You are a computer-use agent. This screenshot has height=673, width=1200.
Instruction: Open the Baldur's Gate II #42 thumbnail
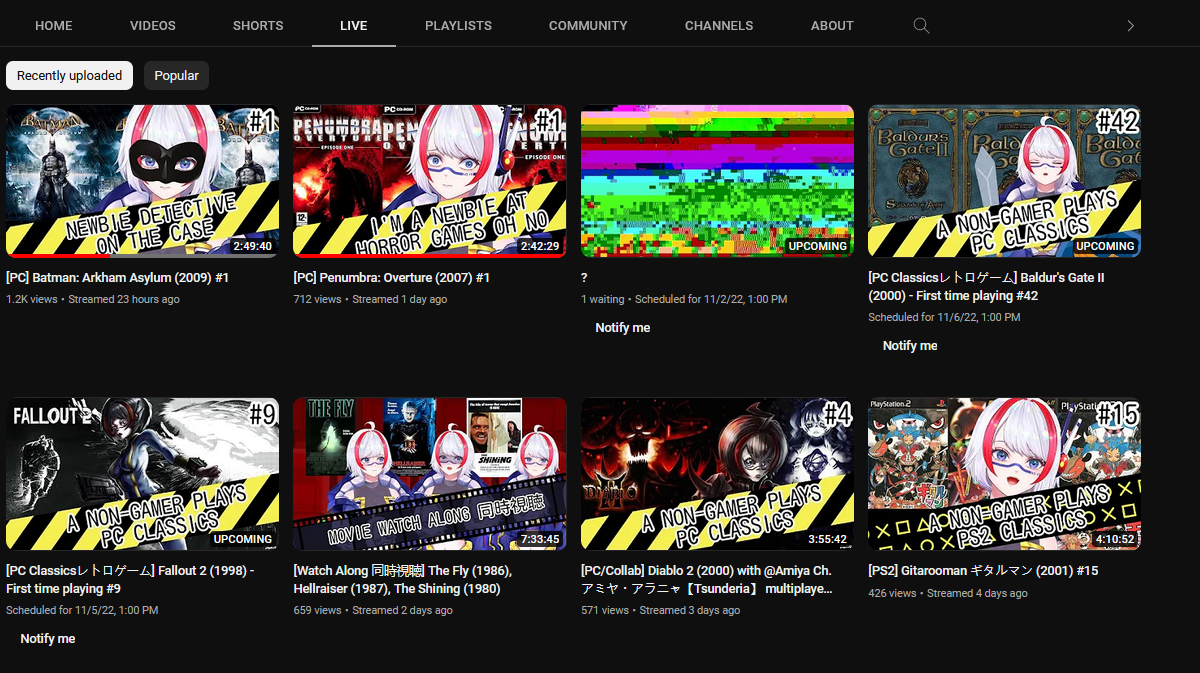point(1004,181)
